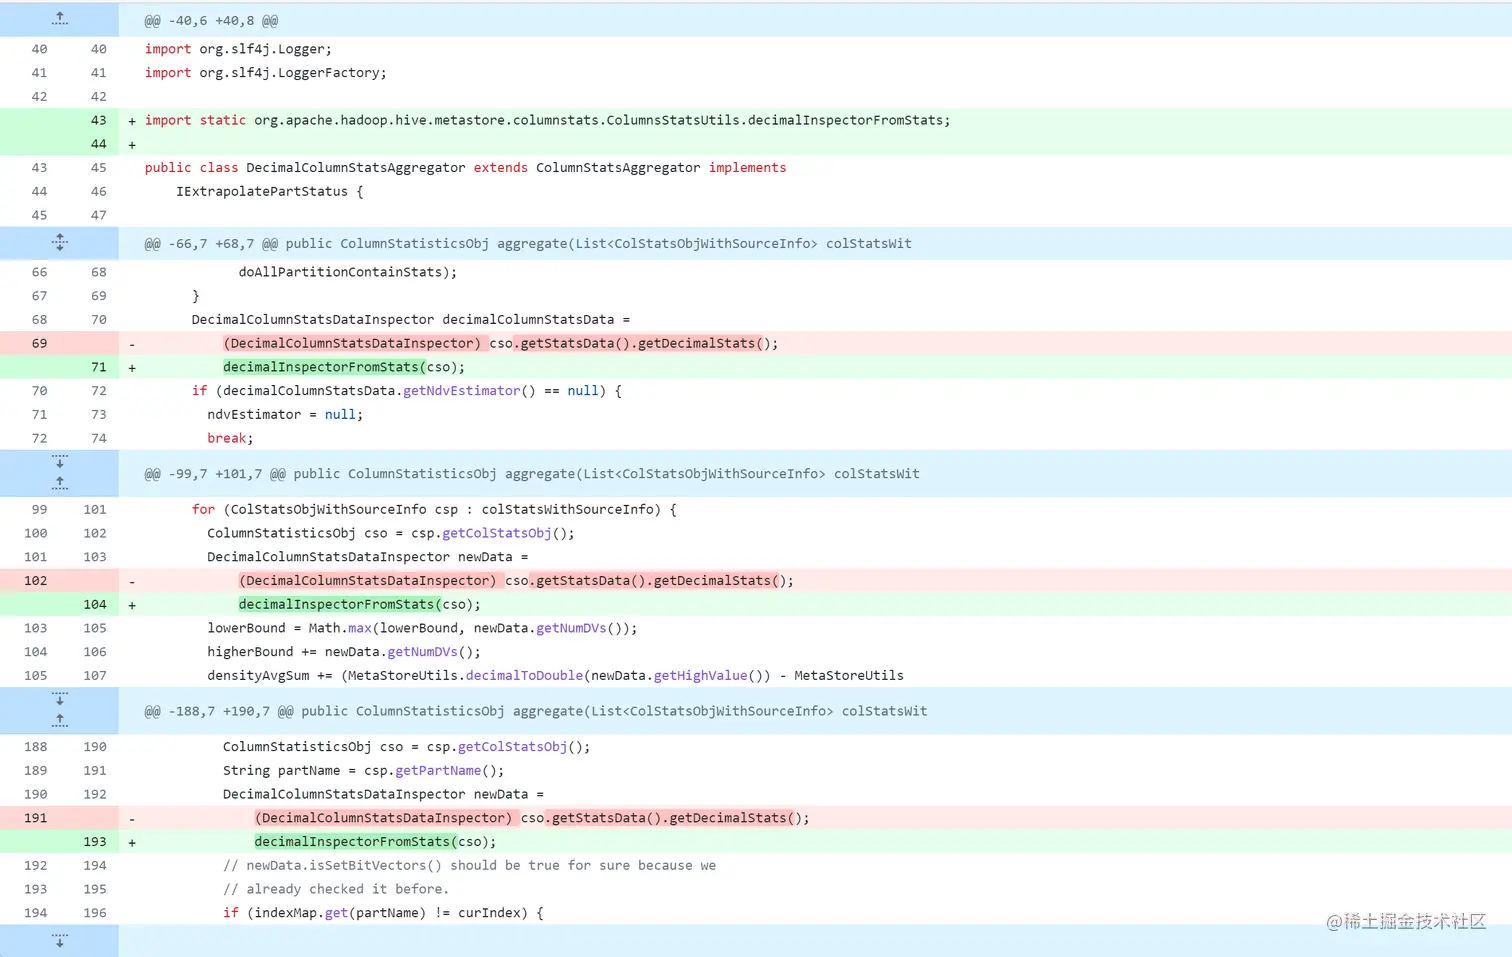Click new line number 193 on added row
The height and width of the screenshot is (957, 1512).
click(x=95, y=842)
